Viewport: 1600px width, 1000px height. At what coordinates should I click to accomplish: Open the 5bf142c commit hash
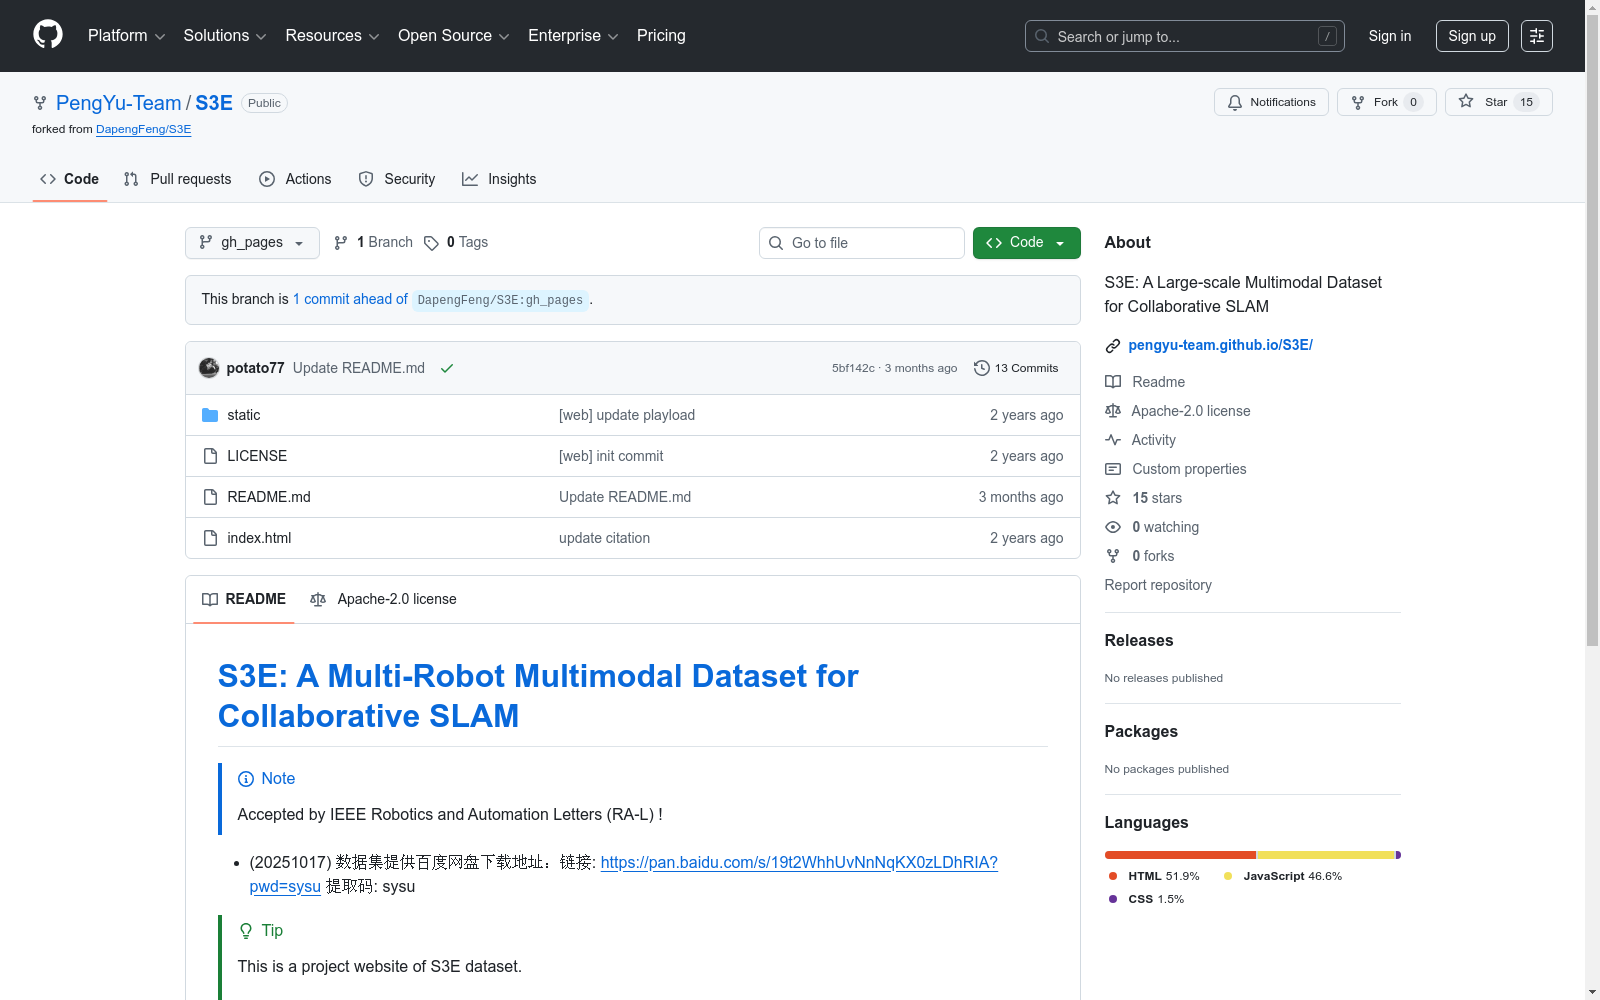coord(853,368)
